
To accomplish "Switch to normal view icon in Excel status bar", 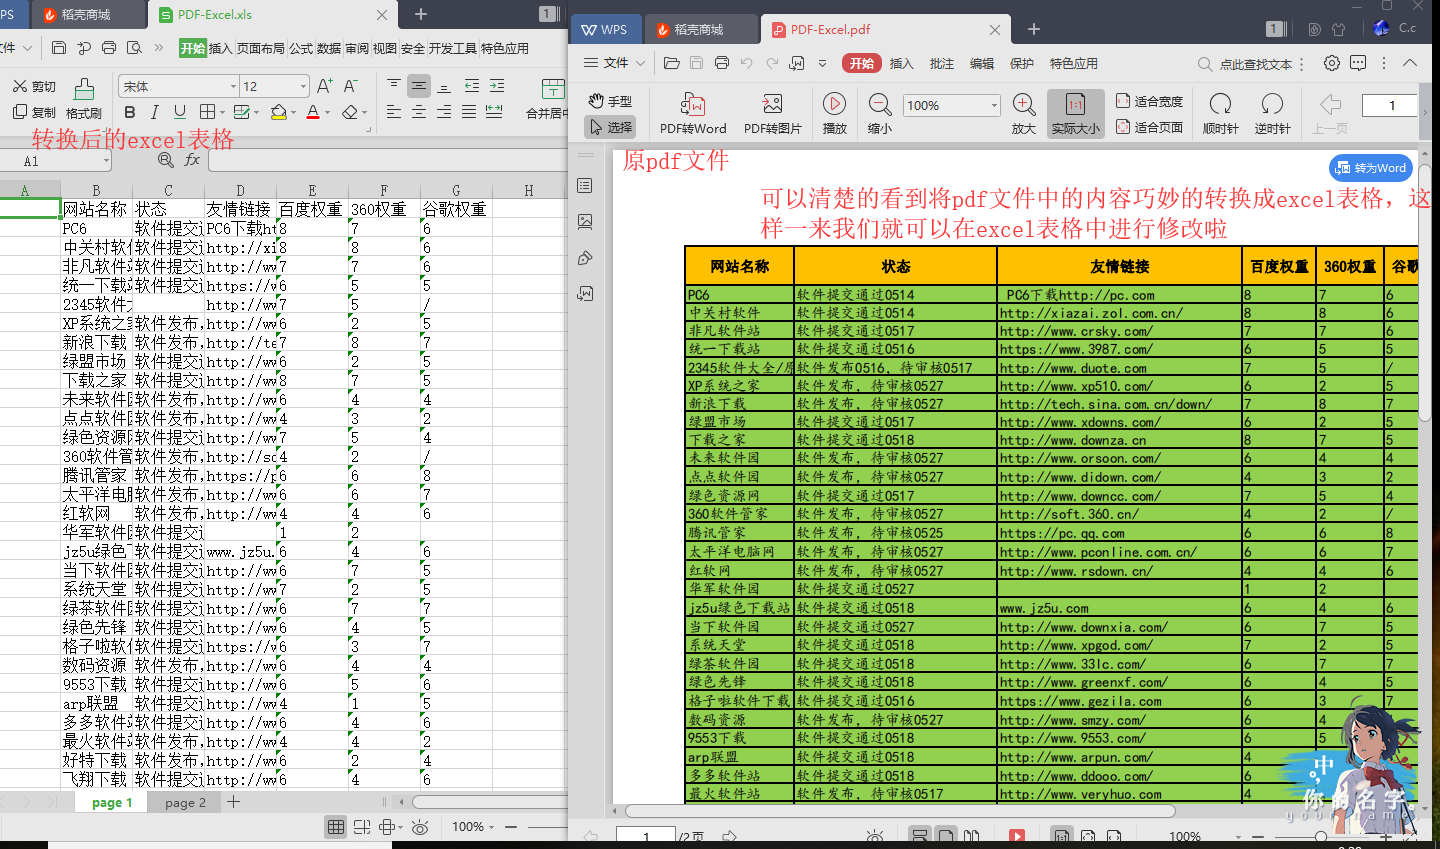I will [x=336, y=827].
